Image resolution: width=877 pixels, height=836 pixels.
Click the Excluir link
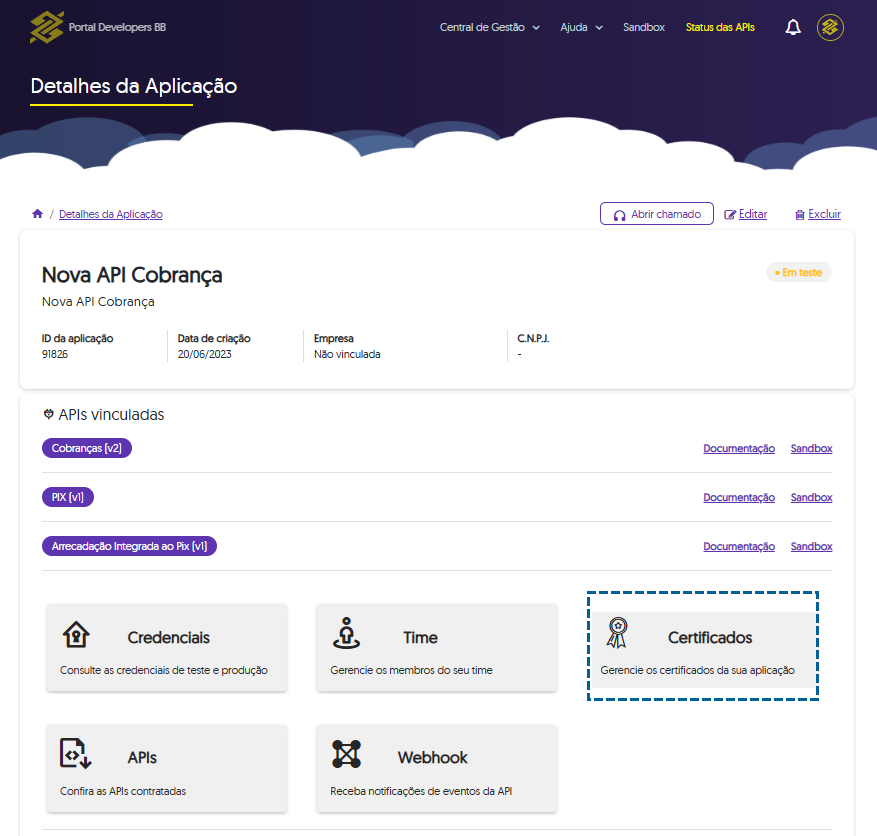pyautogui.click(x=824, y=214)
